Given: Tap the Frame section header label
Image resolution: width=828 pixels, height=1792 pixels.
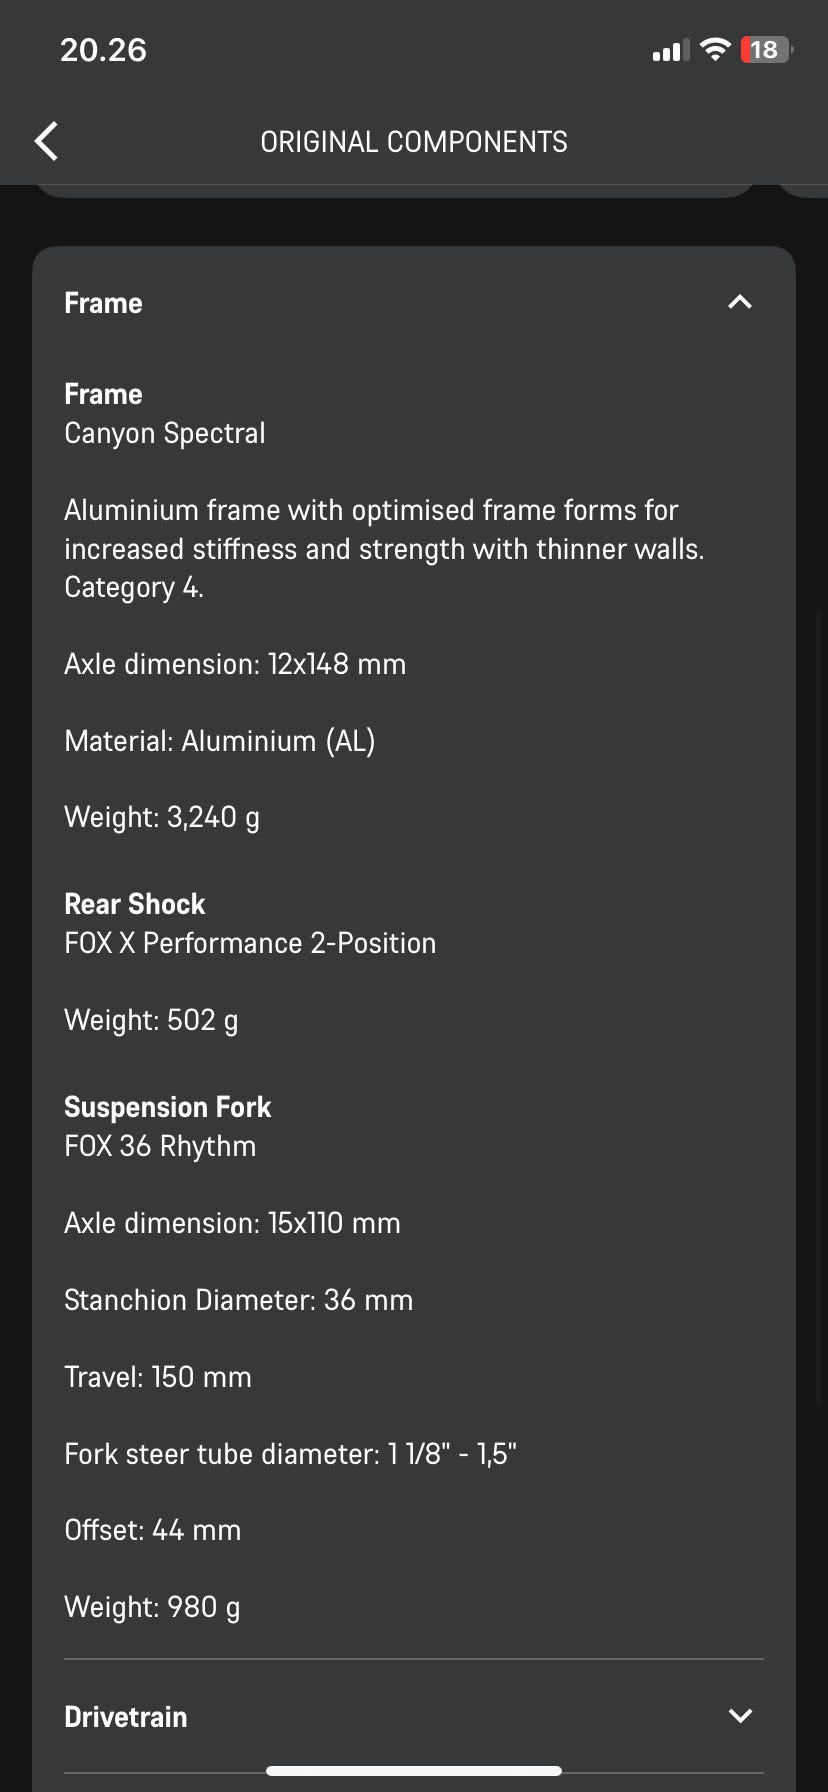Looking at the screenshot, I should [104, 303].
